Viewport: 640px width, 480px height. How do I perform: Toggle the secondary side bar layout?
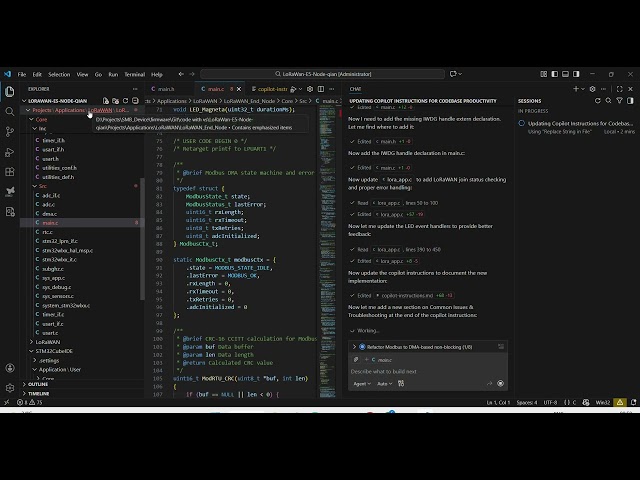pyautogui.click(x=576, y=74)
